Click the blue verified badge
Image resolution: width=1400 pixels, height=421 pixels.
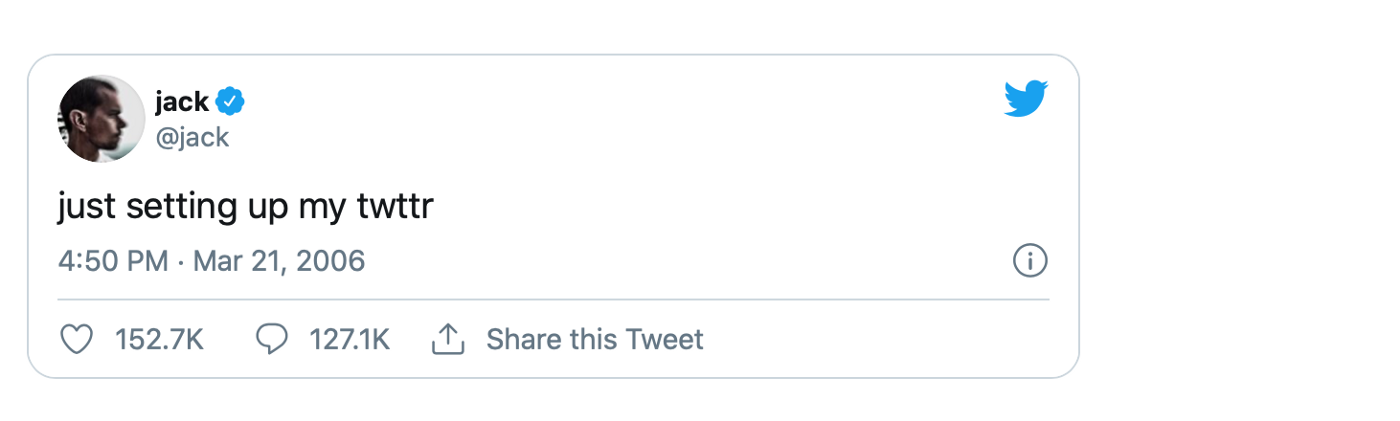[x=232, y=101]
